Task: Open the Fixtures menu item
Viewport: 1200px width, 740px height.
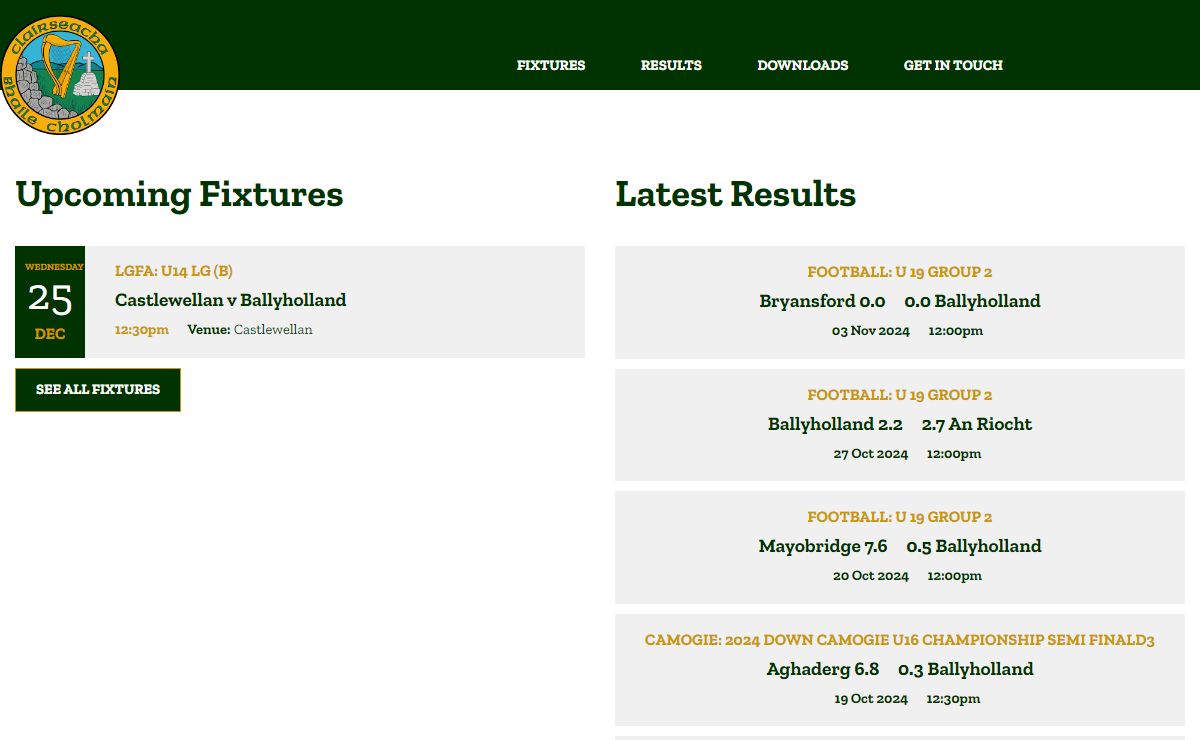Action: pyautogui.click(x=551, y=65)
